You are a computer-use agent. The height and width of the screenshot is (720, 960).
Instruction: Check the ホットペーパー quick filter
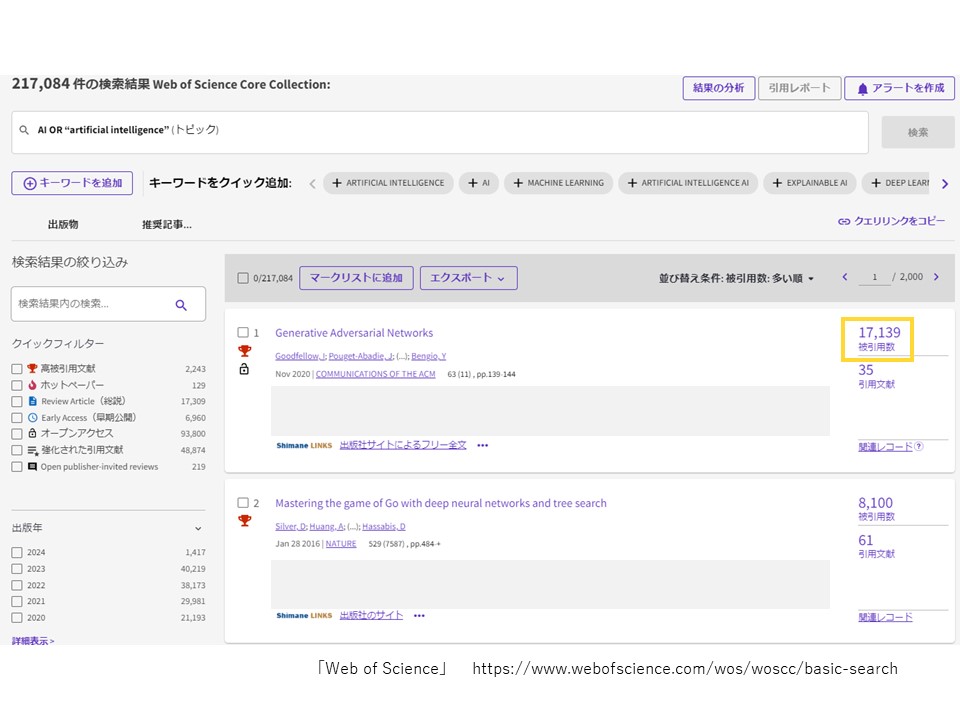17,385
